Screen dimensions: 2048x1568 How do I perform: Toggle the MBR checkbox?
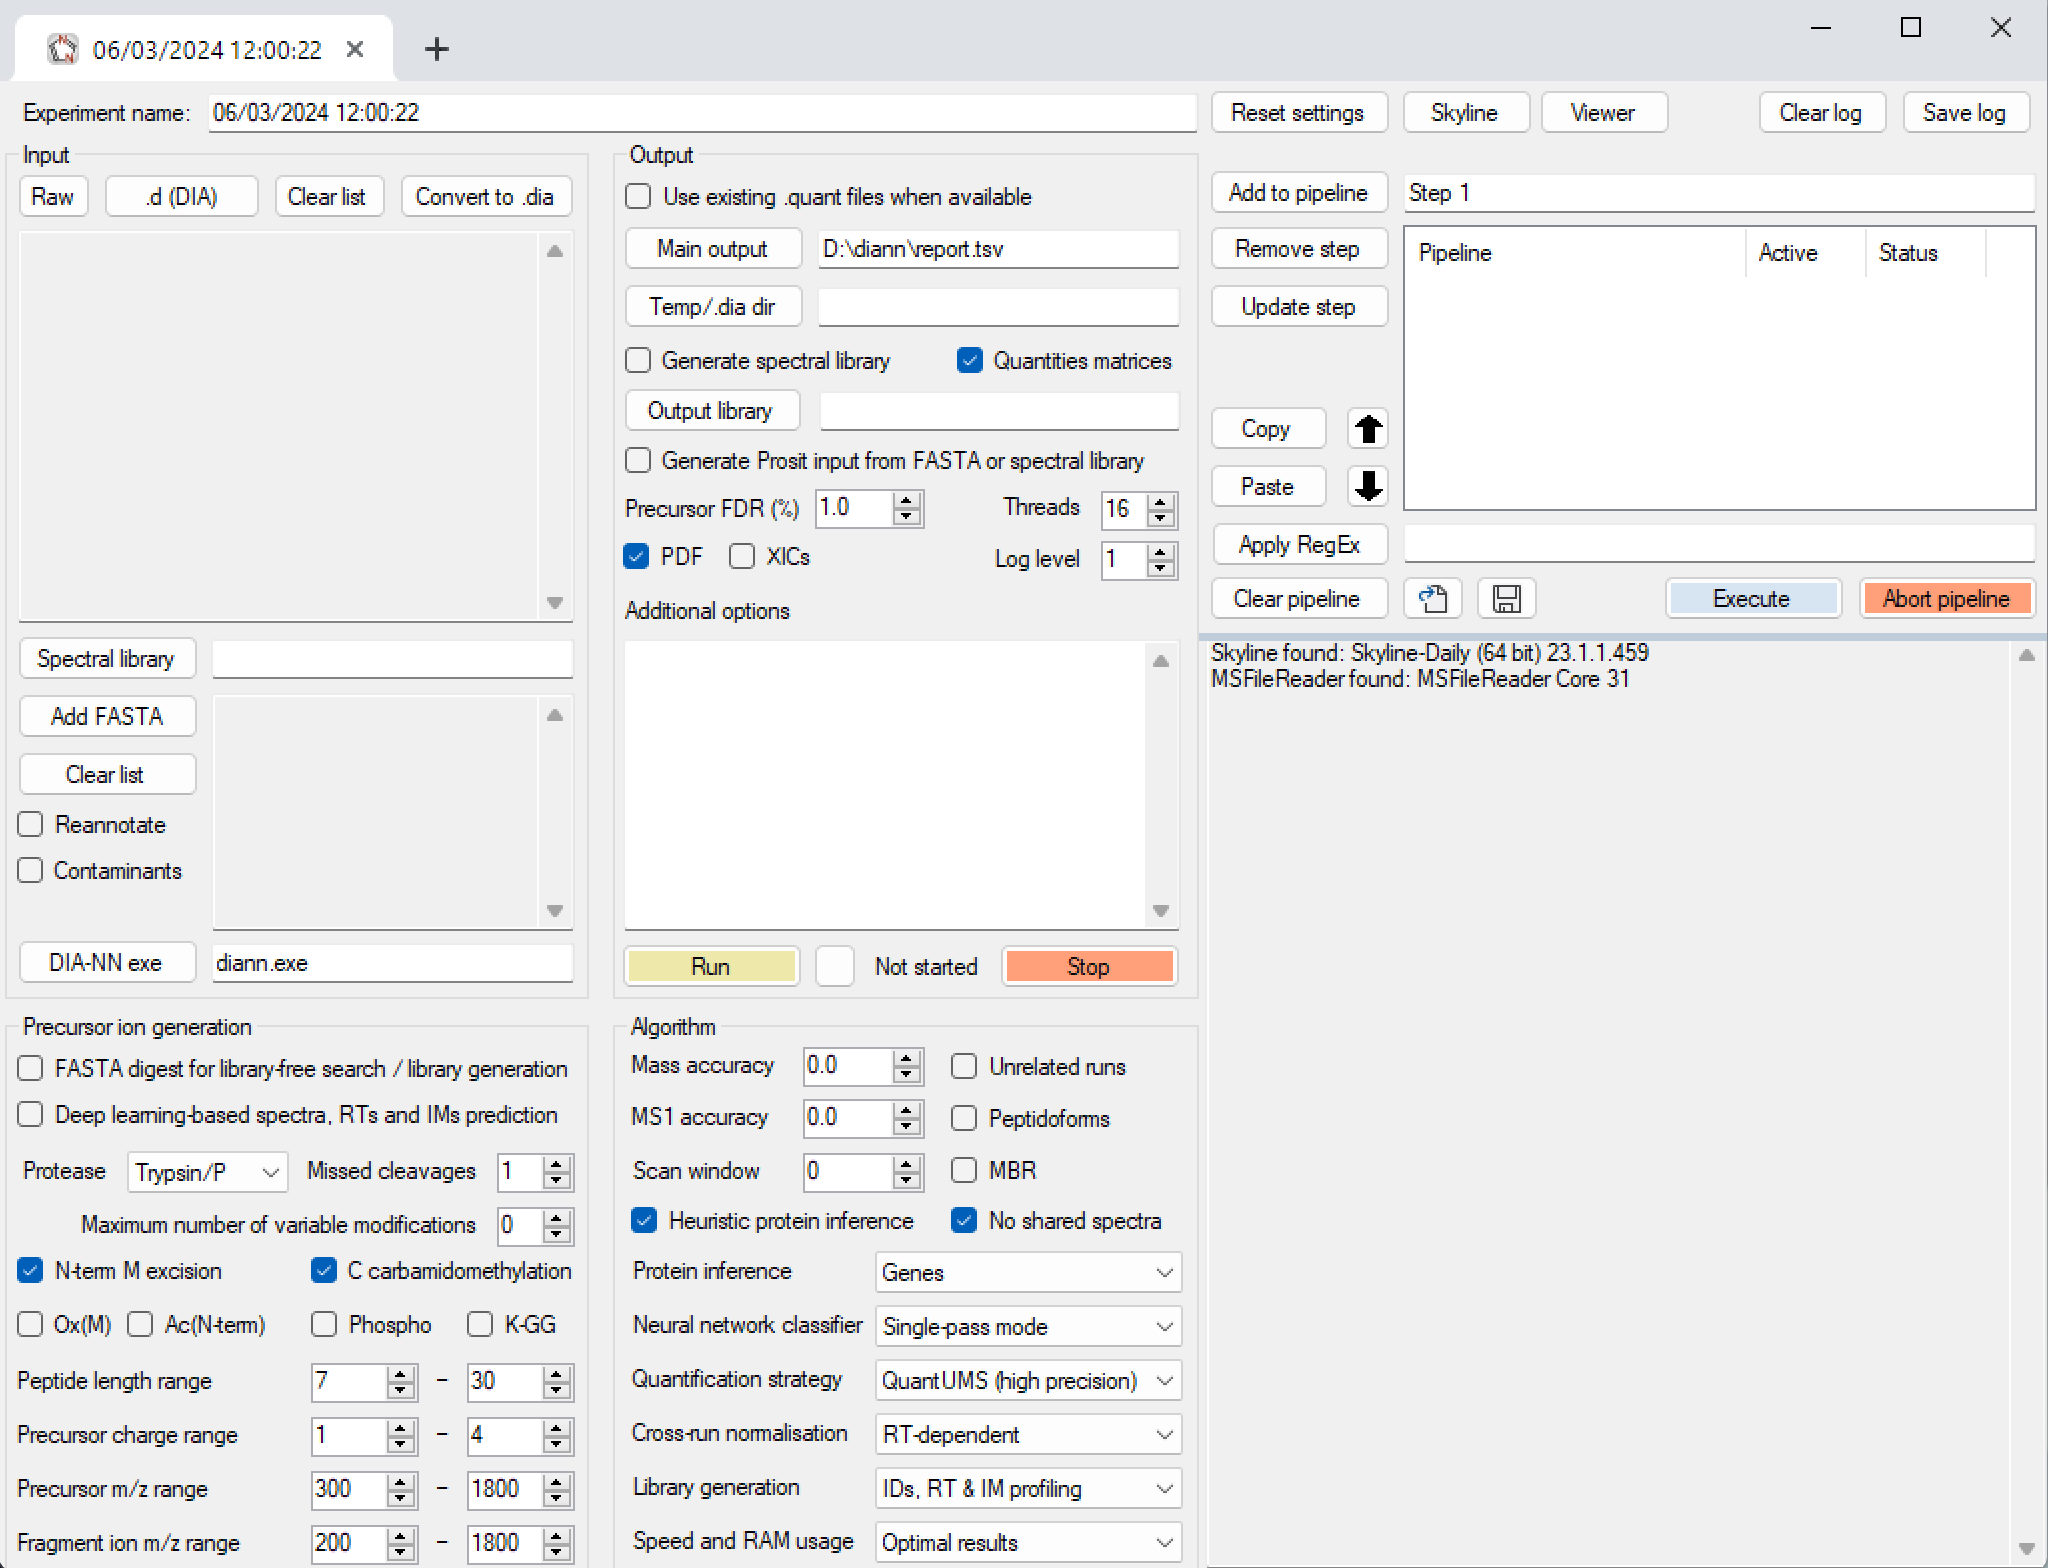[x=964, y=1170]
